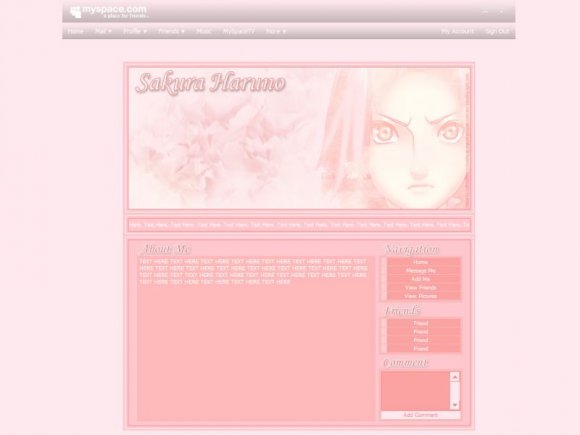Click the MySpace logo icon
The image size is (580, 435).
pyautogui.click(x=75, y=12)
